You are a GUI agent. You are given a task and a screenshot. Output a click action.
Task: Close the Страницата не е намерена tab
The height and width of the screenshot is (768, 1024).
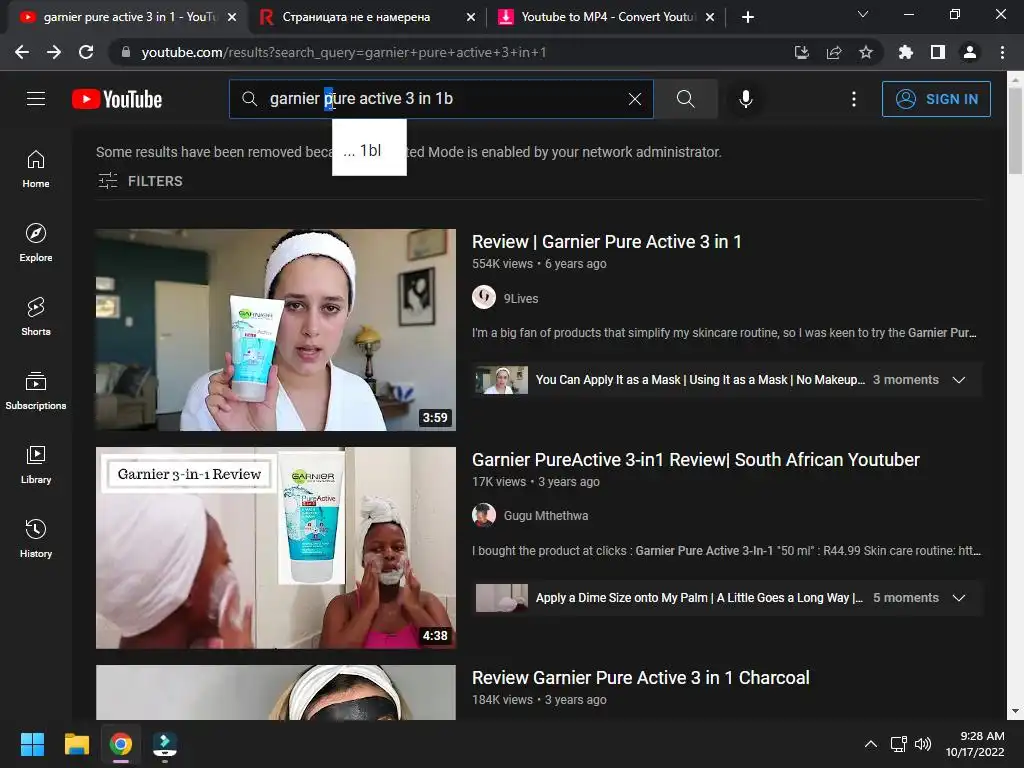471,17
